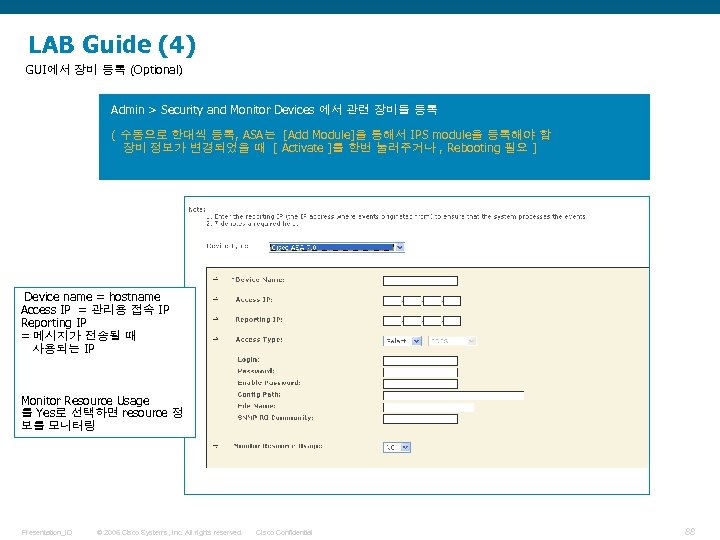Click the first octet of Access IP
720x540 pixels.
coord(393,301)
